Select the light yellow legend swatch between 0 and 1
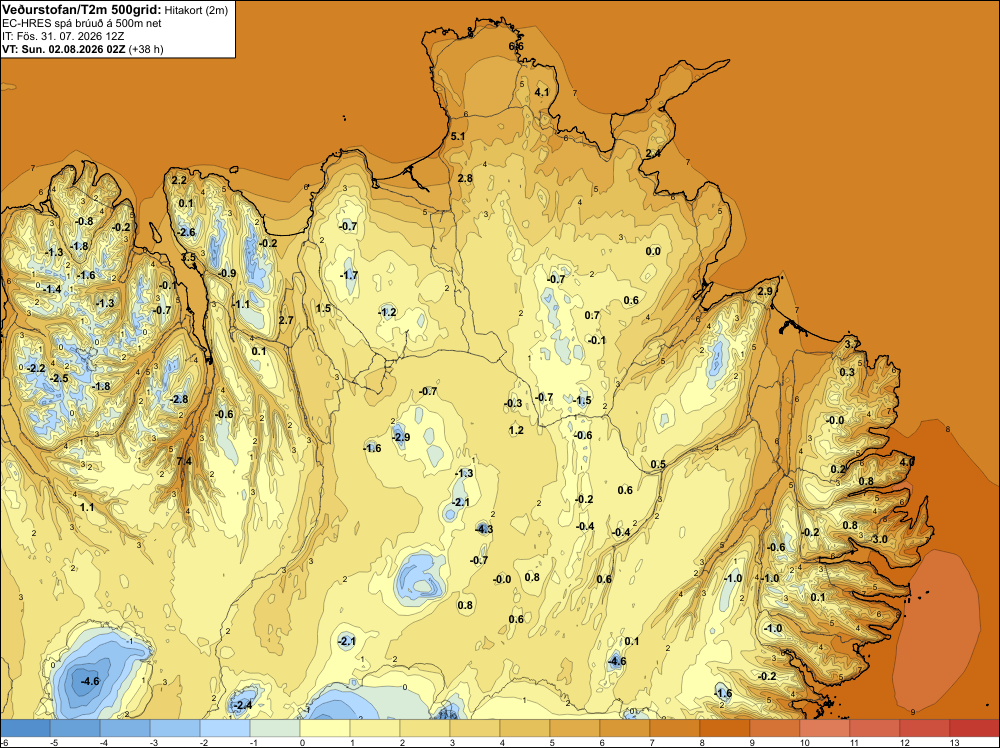This screenshot has height=748, width=1000. [x=325, y=728]
